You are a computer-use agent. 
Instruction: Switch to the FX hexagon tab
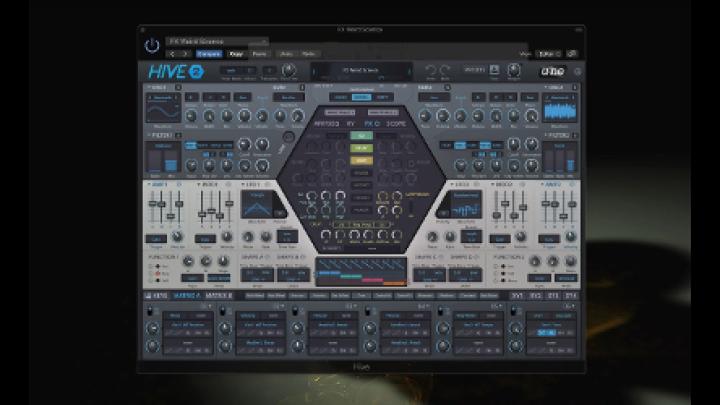372,124
